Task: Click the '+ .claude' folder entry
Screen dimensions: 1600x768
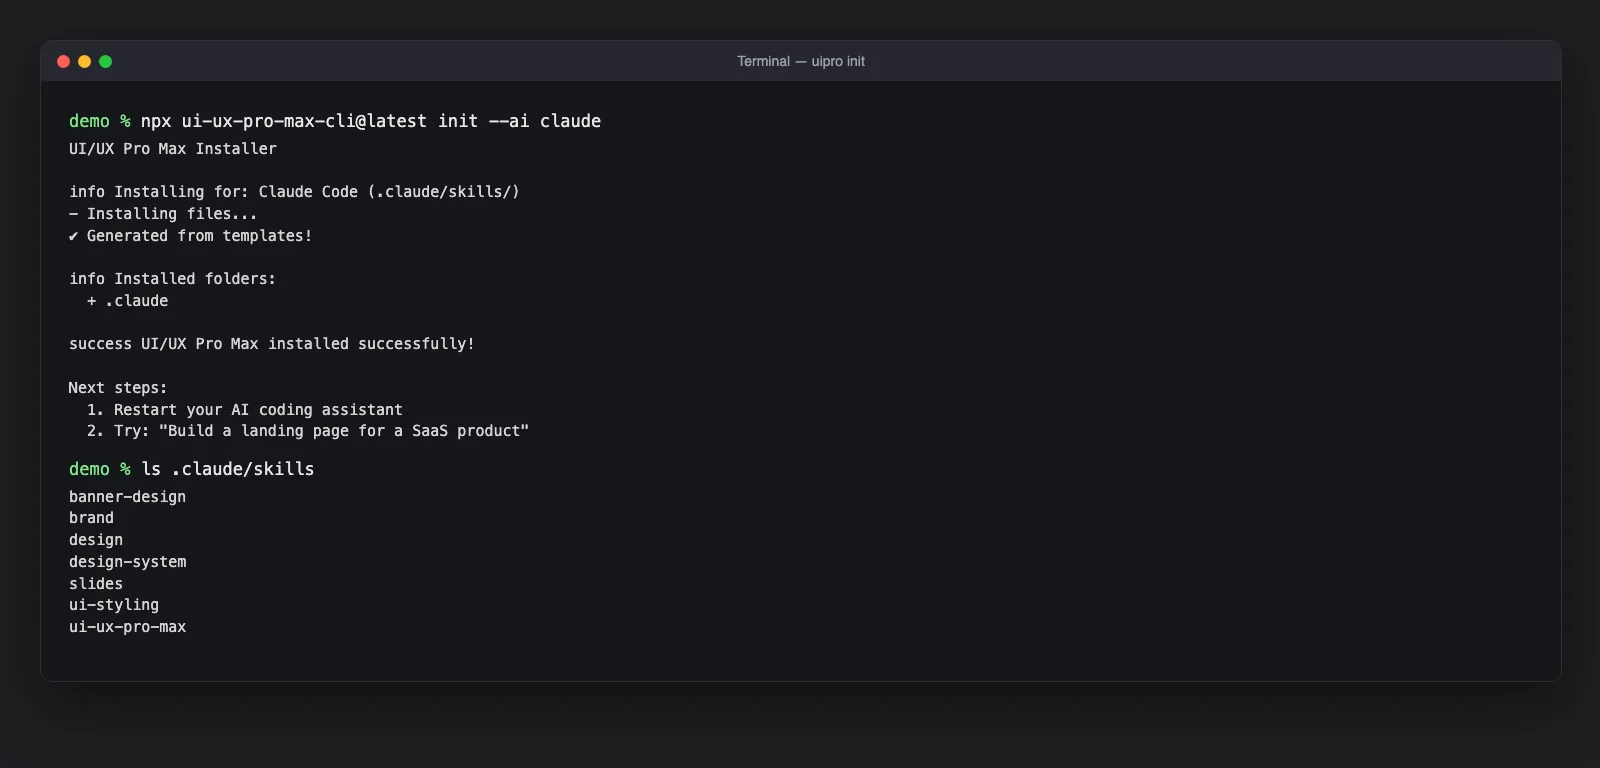Action: (128, 301)
